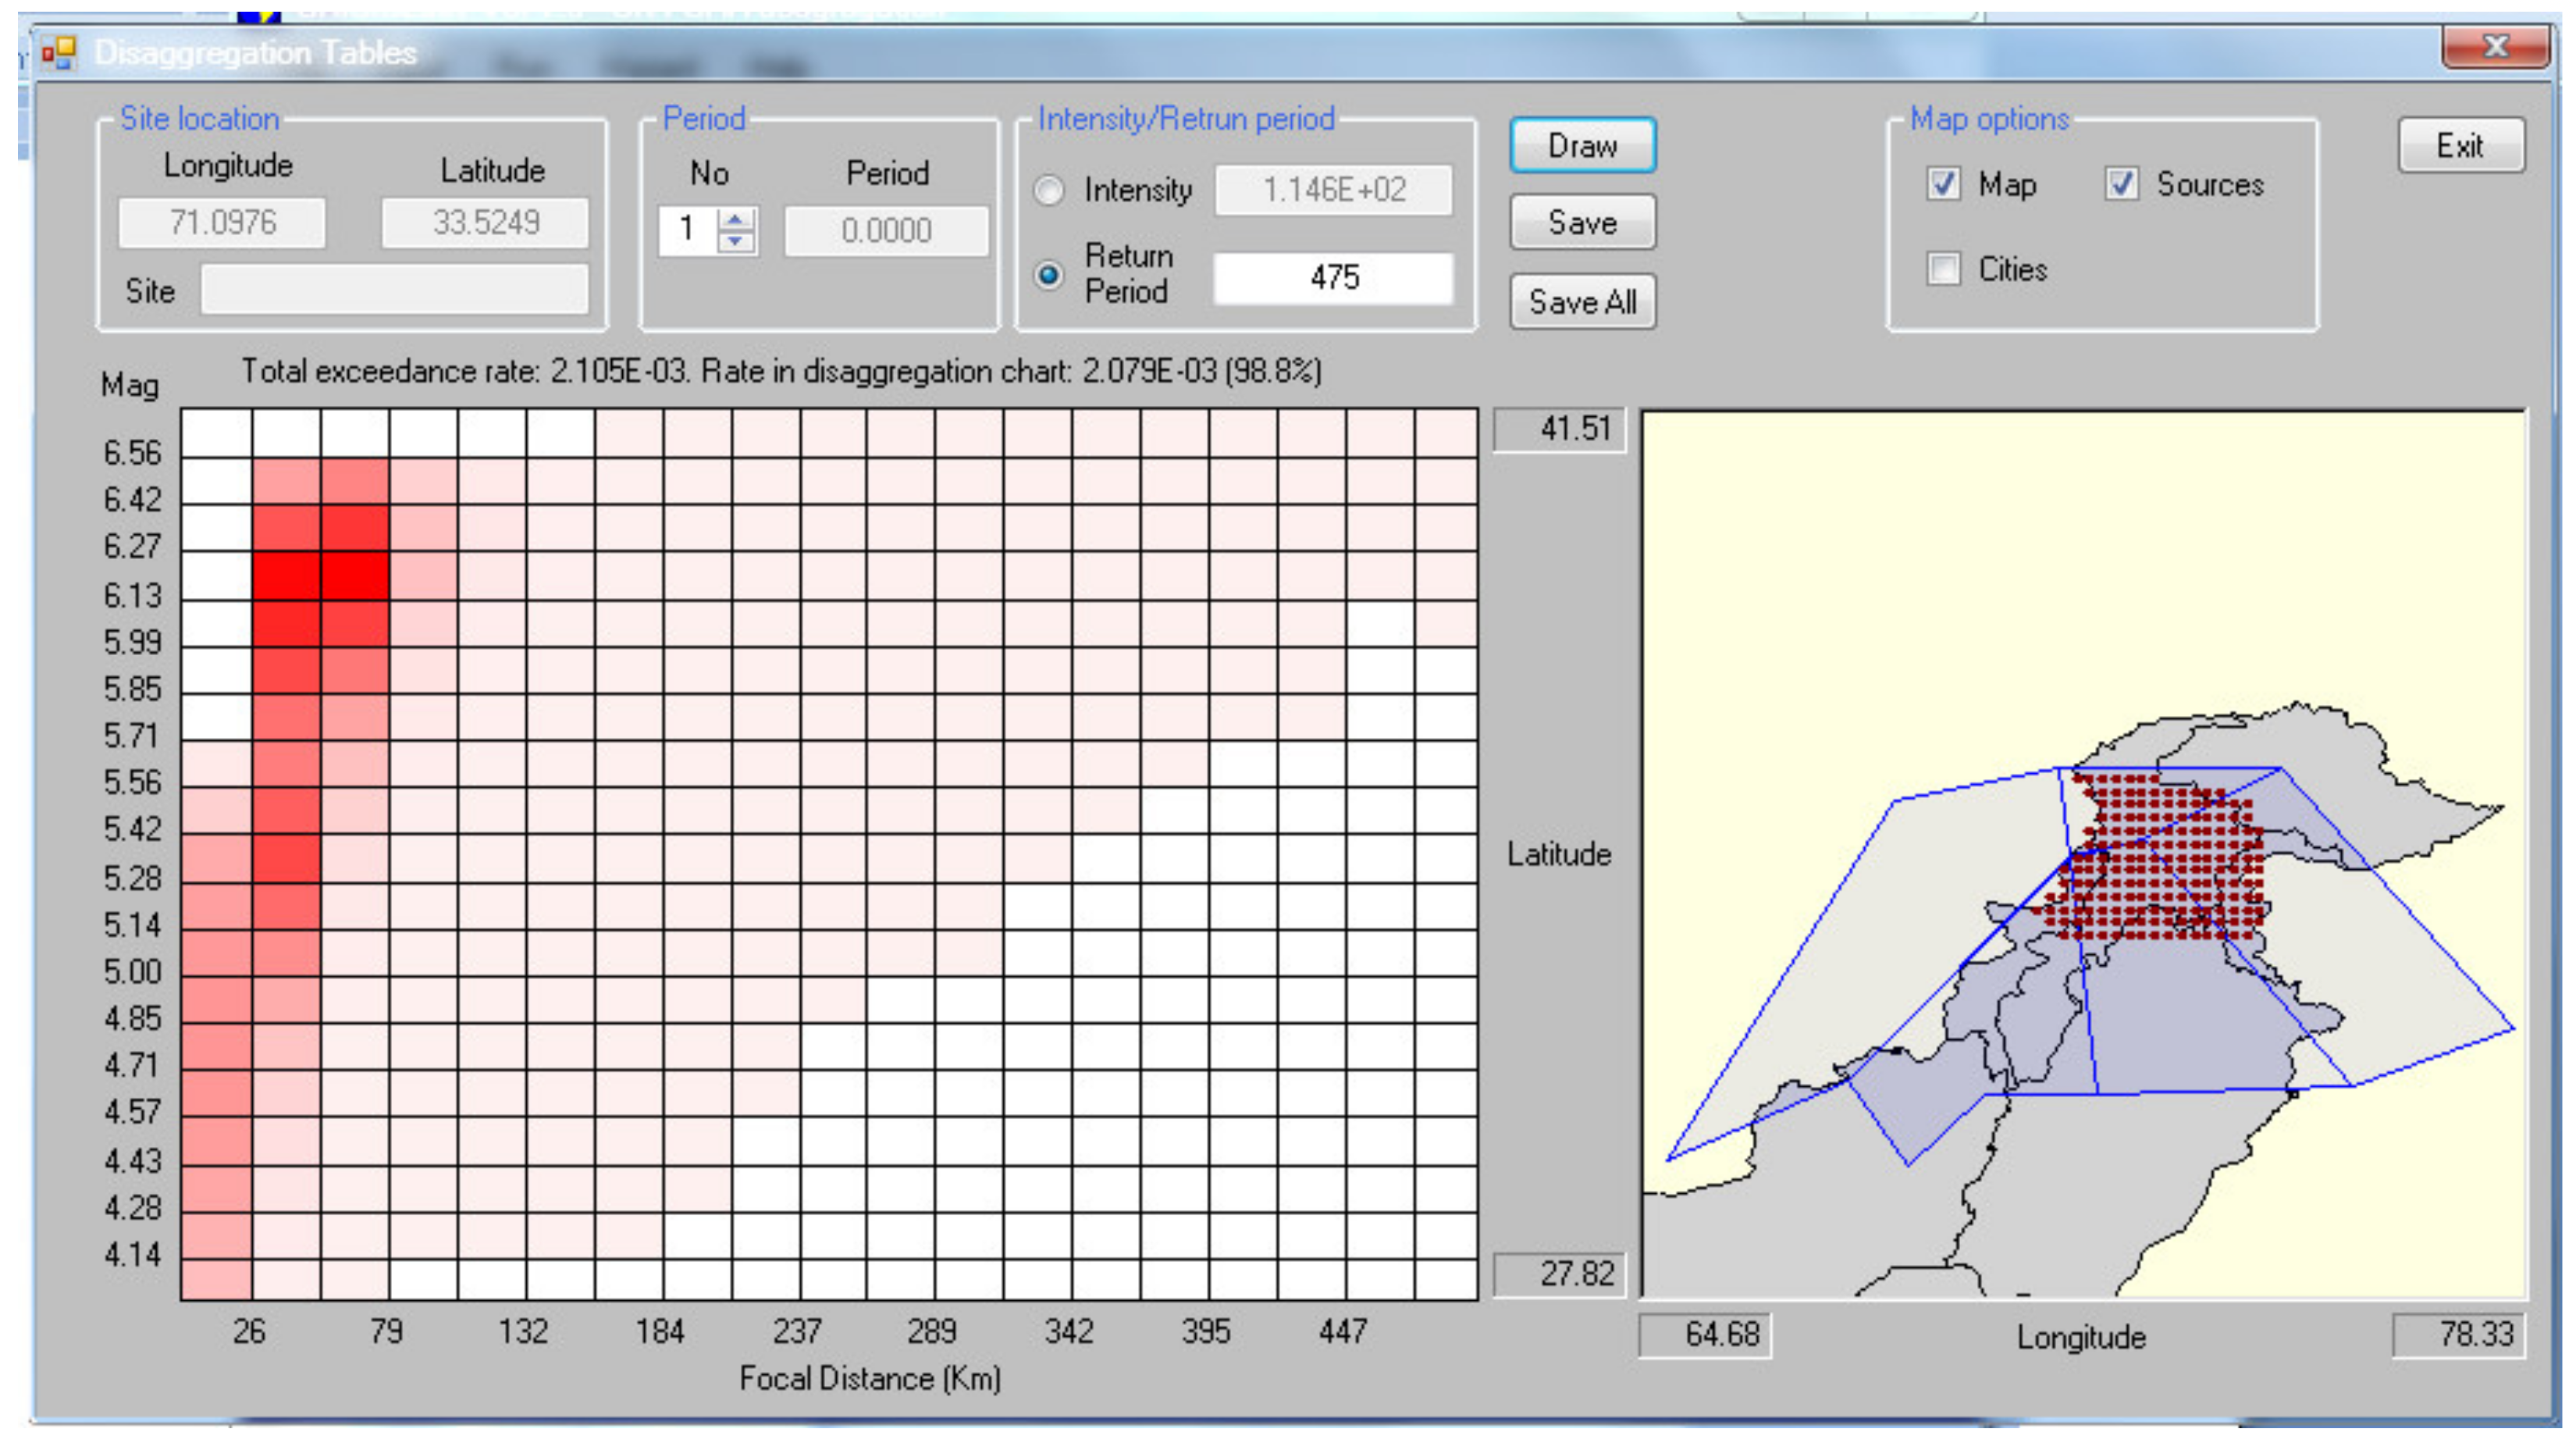Click the Disaggregation Tables window icon
2576x1443 pixels.
point(59,52)
